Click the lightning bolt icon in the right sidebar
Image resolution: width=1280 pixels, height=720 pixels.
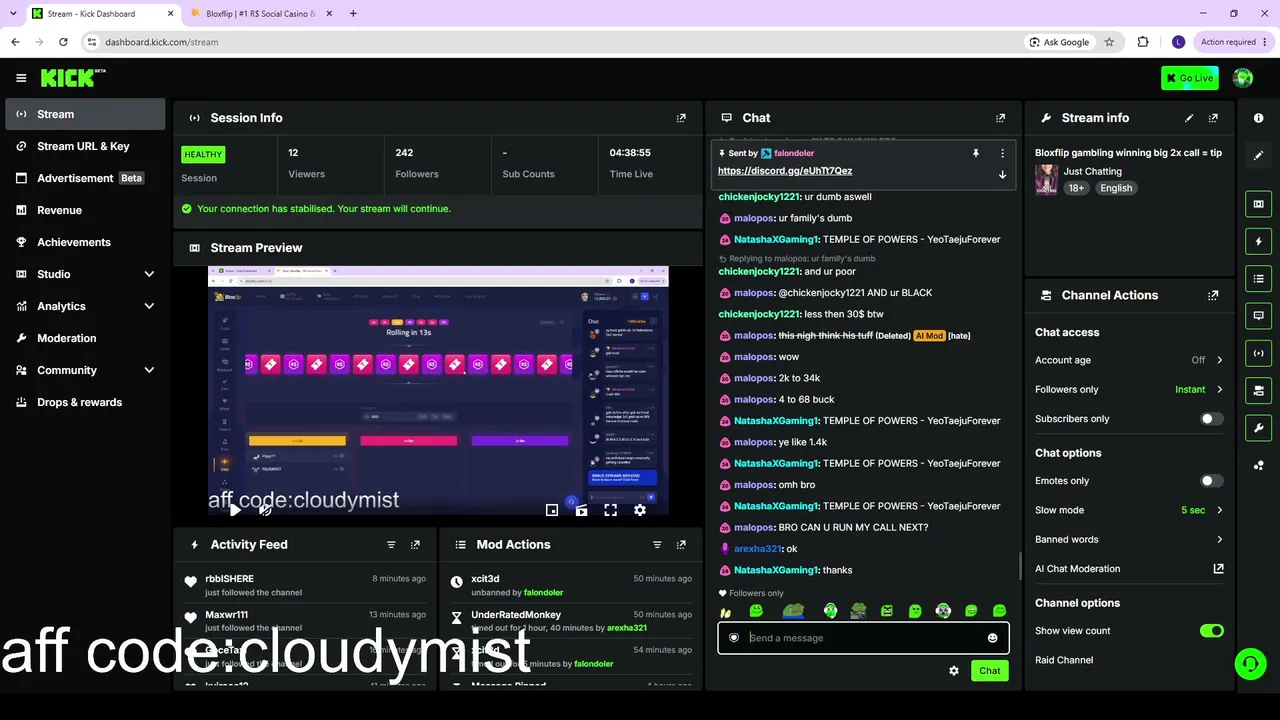pyautogui.click(x=1259, y=241)
